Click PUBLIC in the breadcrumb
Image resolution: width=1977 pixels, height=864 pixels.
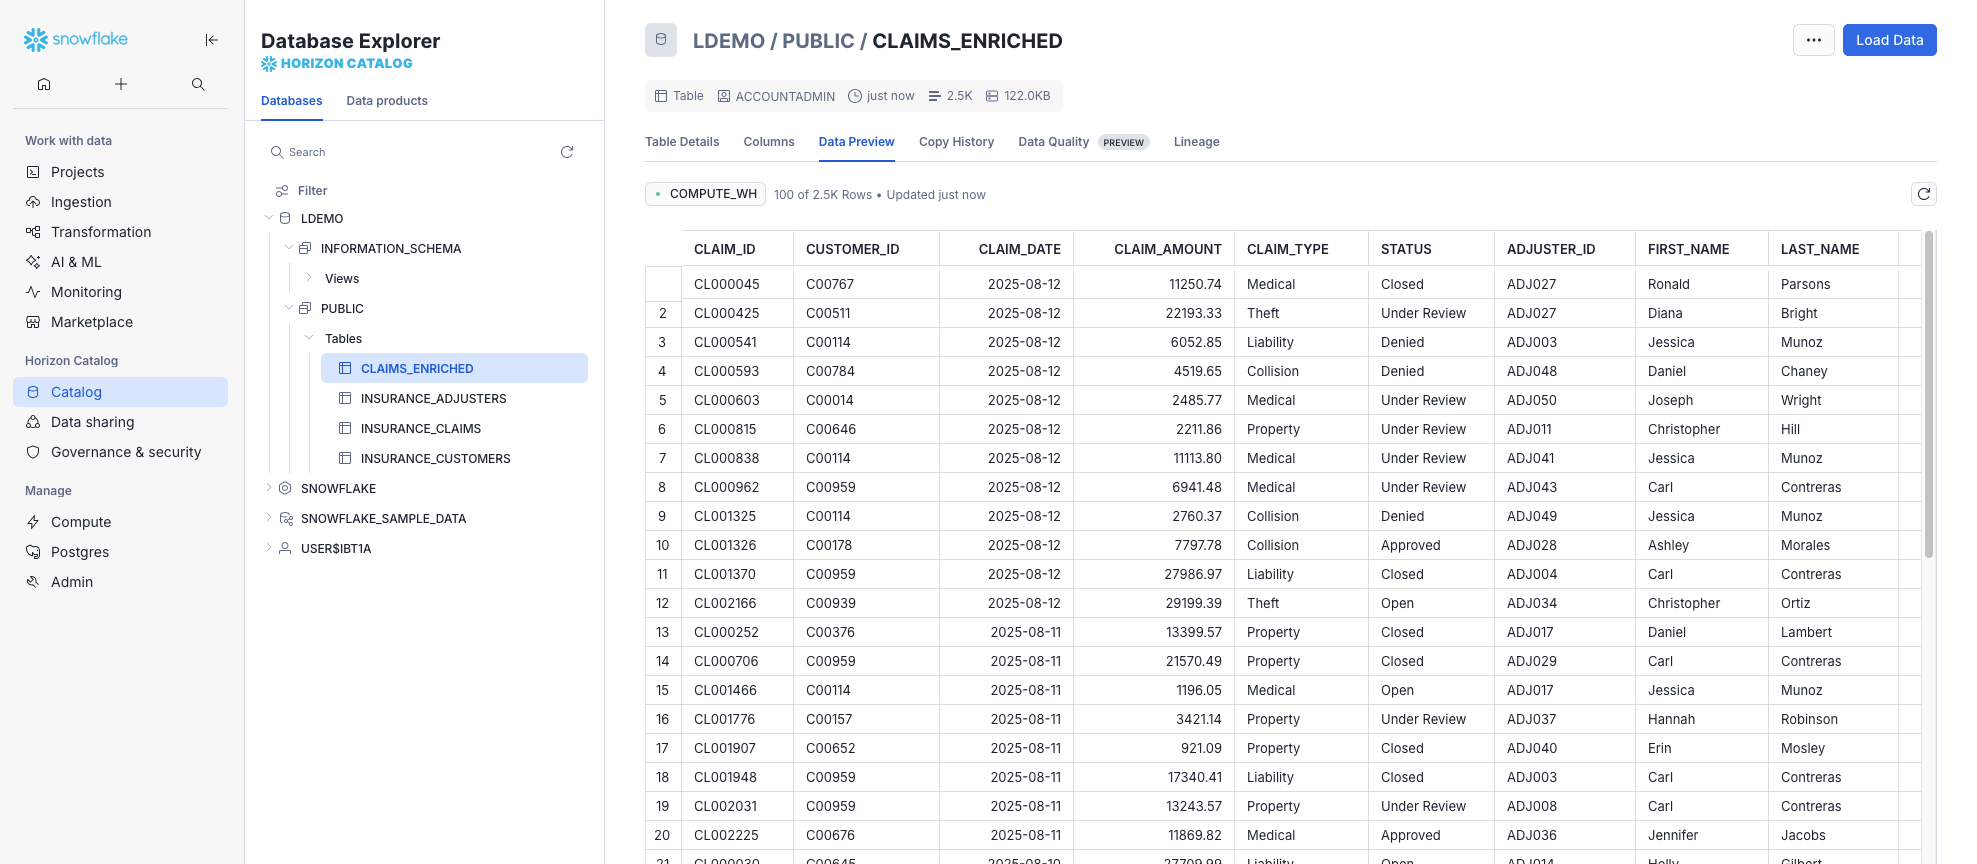point(818,41)
